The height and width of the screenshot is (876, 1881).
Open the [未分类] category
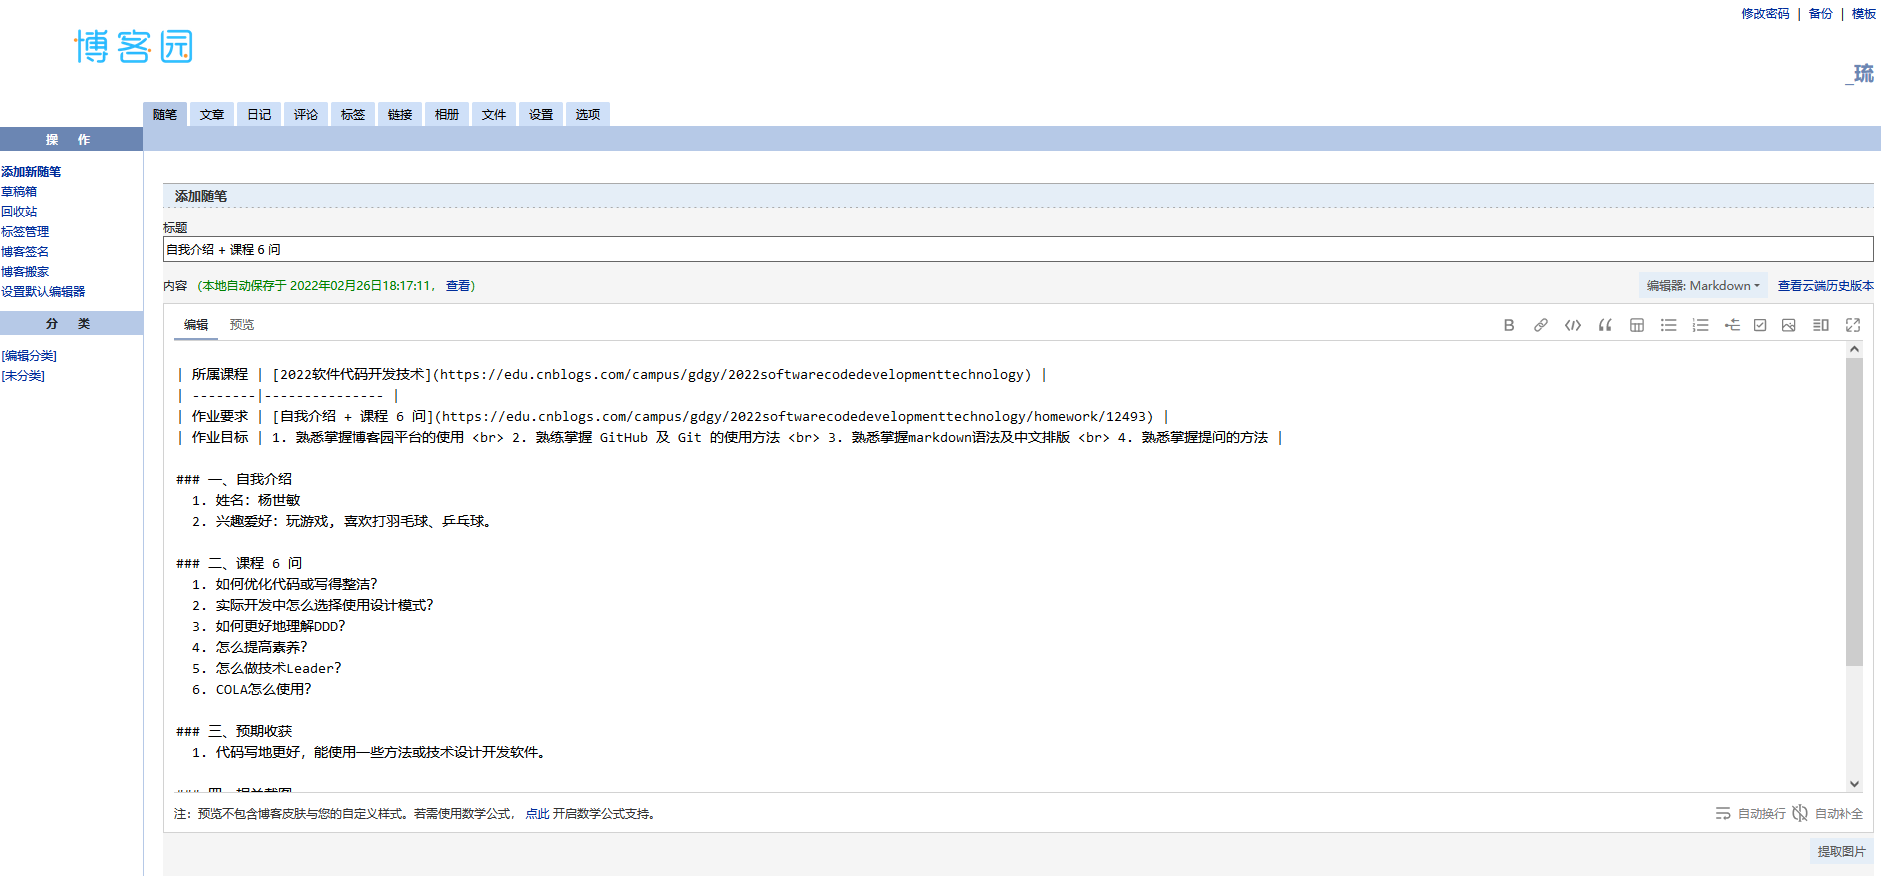point(23,376)
